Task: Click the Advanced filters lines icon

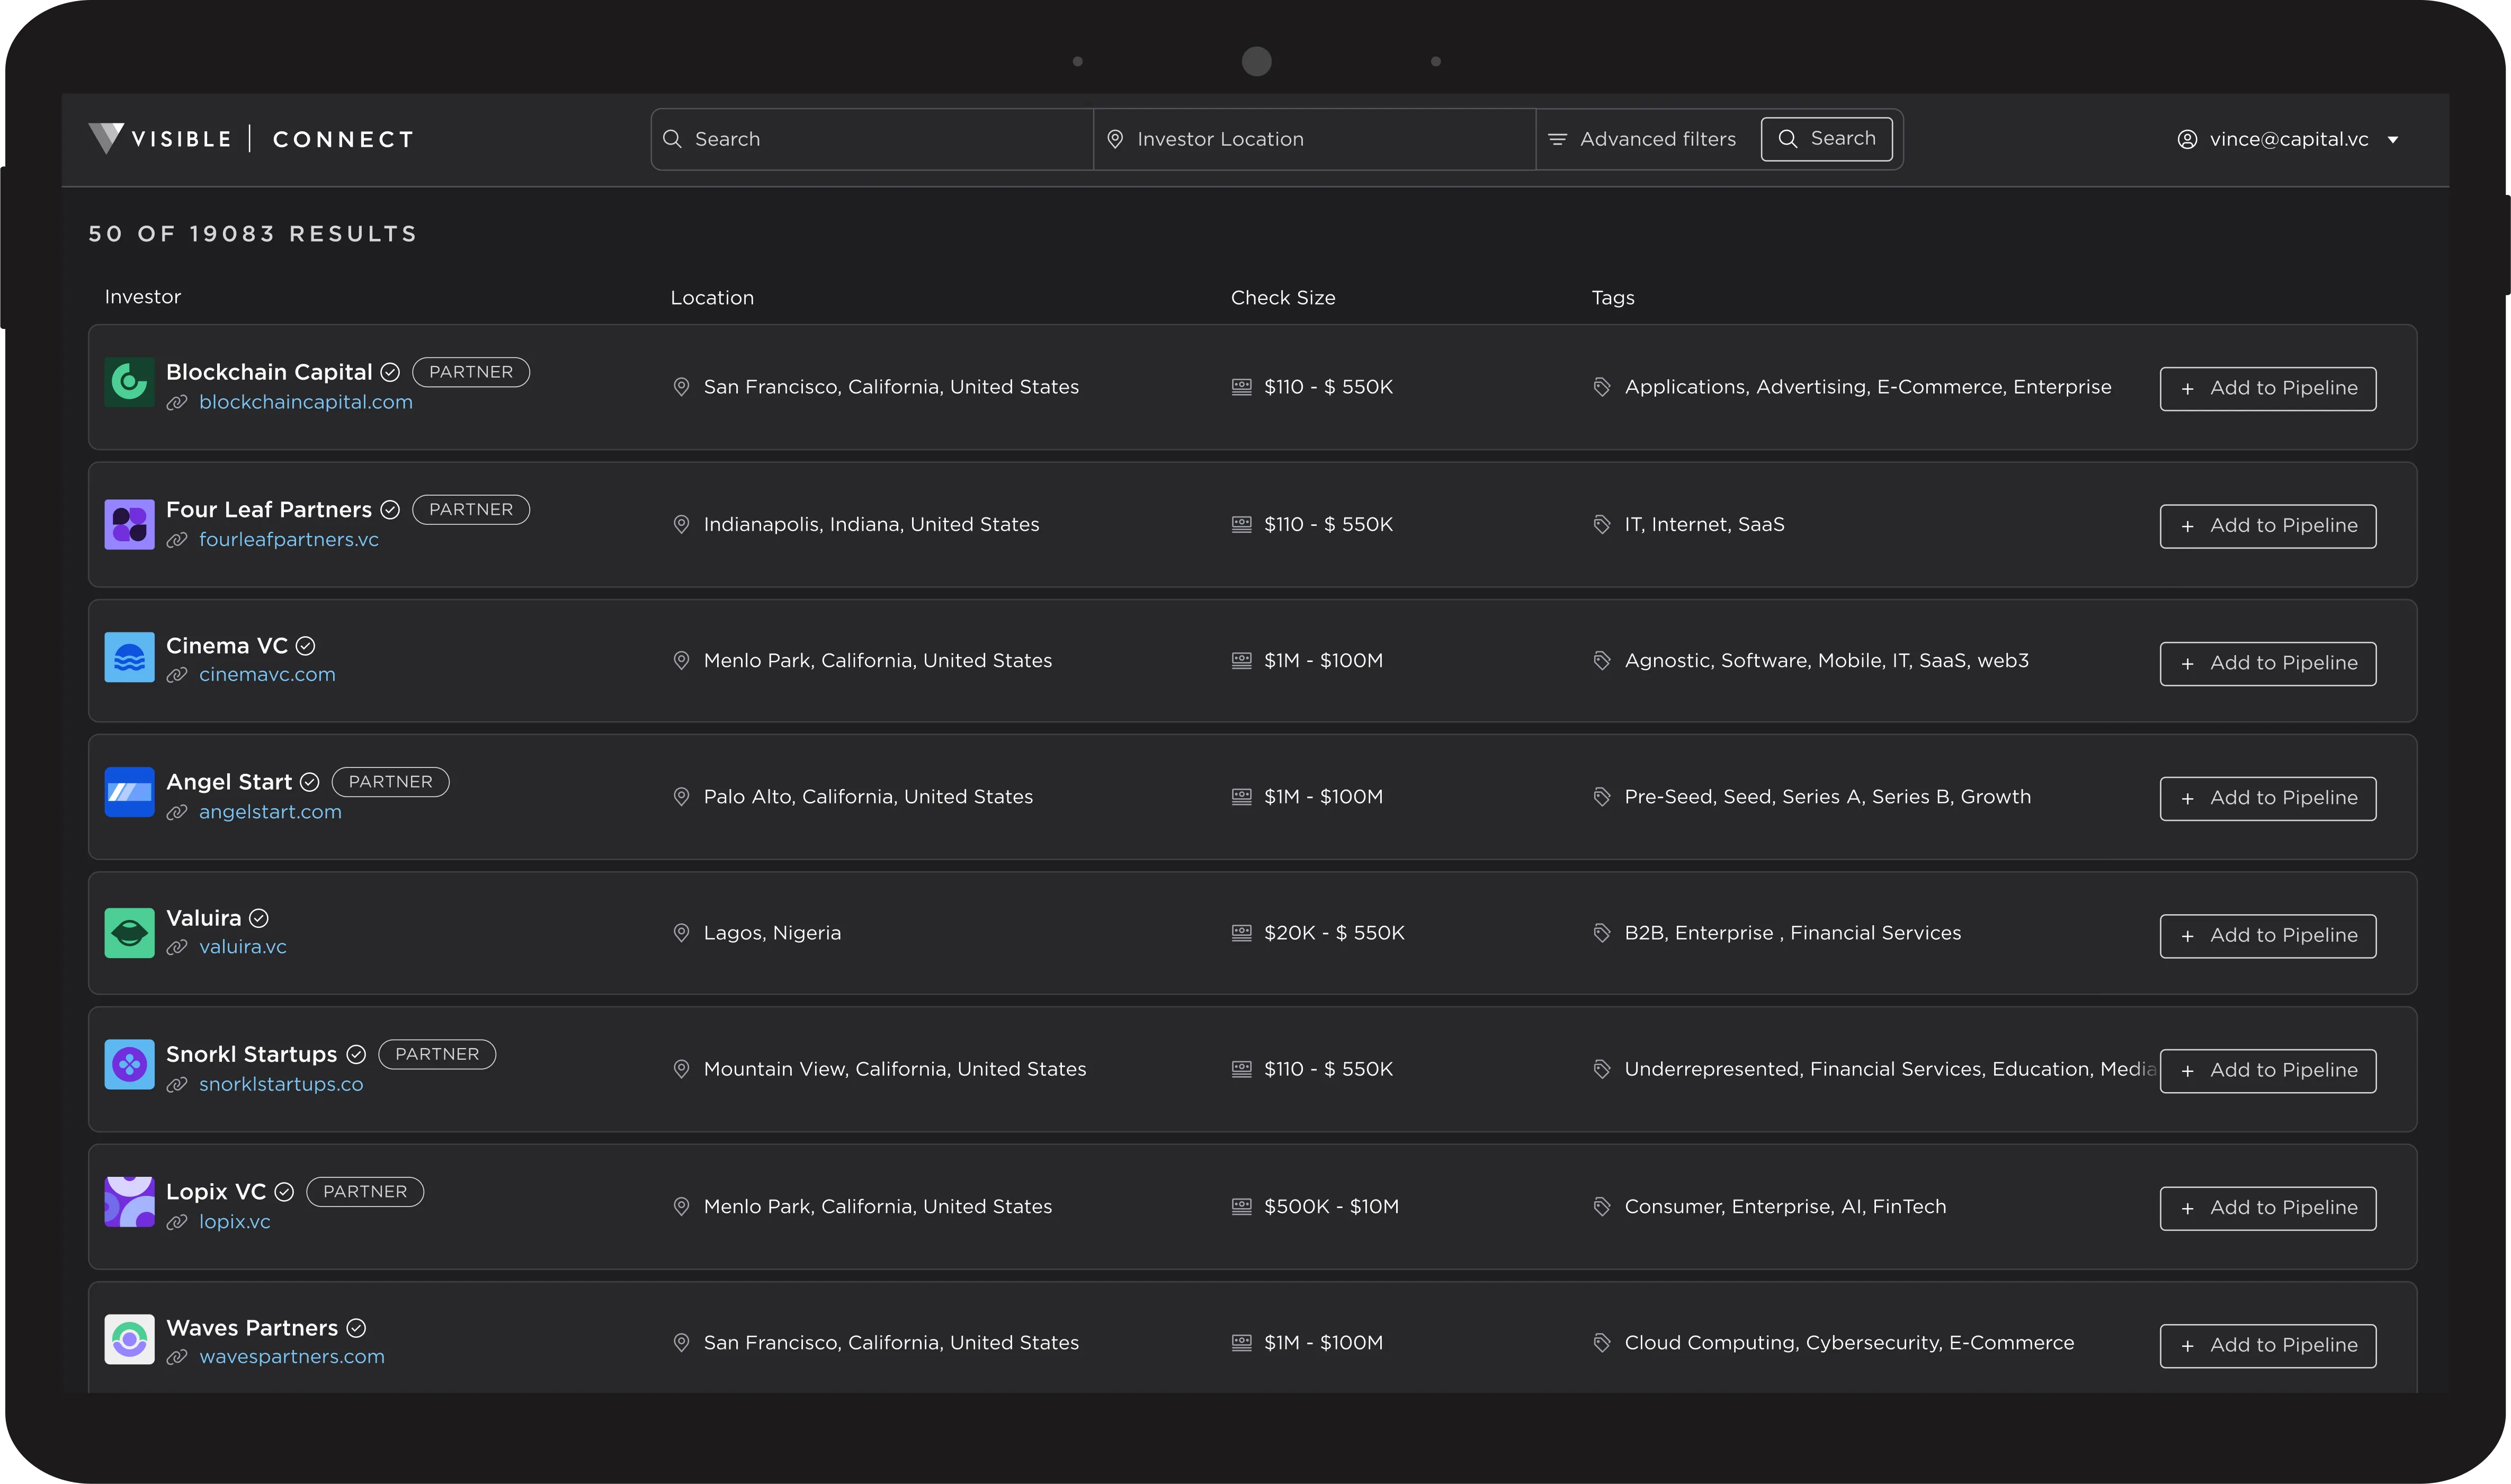Action: click(x=1557, y=140)
